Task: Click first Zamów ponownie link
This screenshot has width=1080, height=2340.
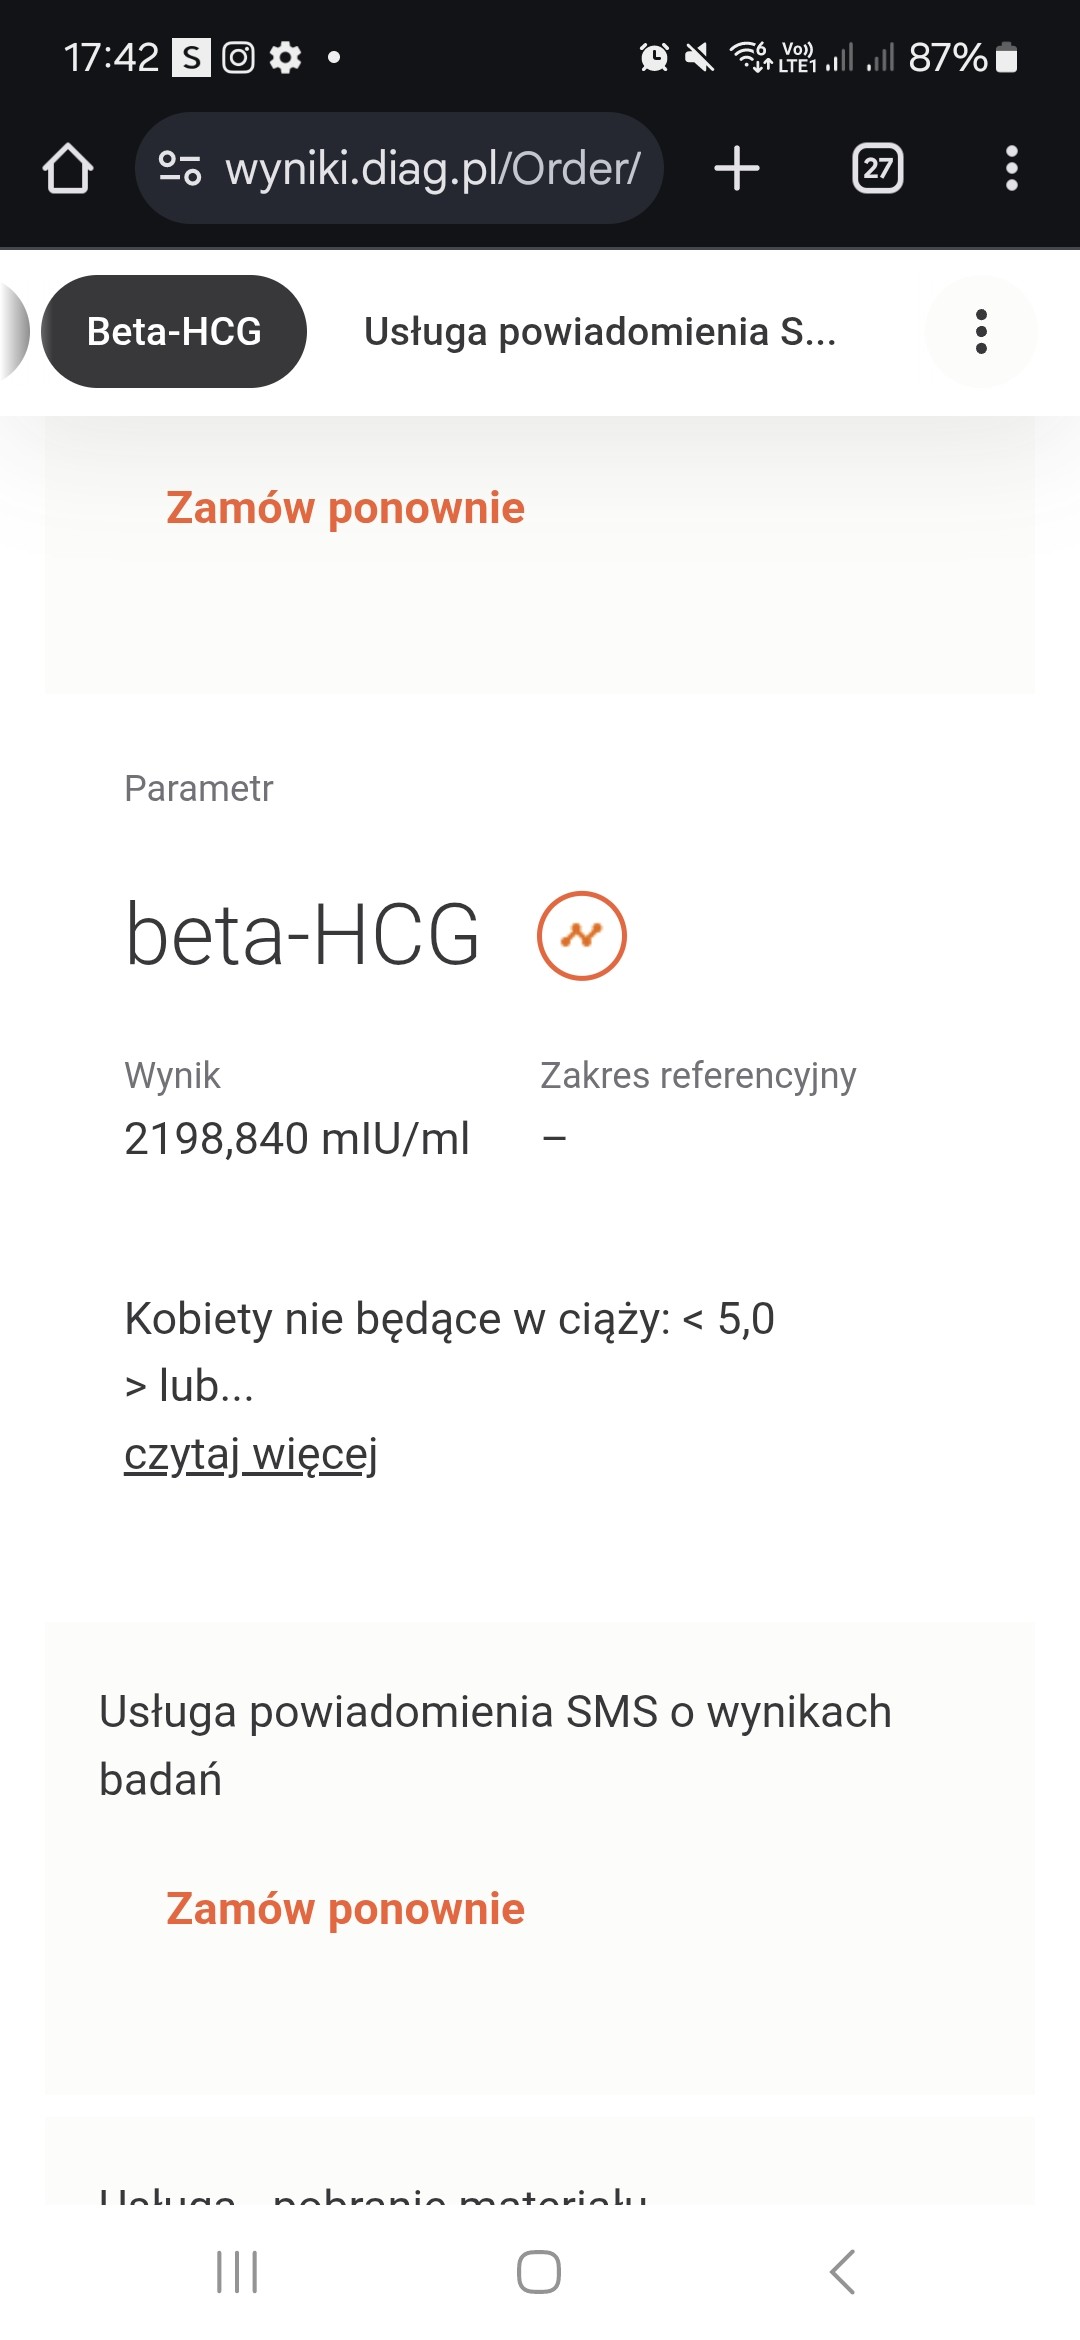Action: (345, 508)
